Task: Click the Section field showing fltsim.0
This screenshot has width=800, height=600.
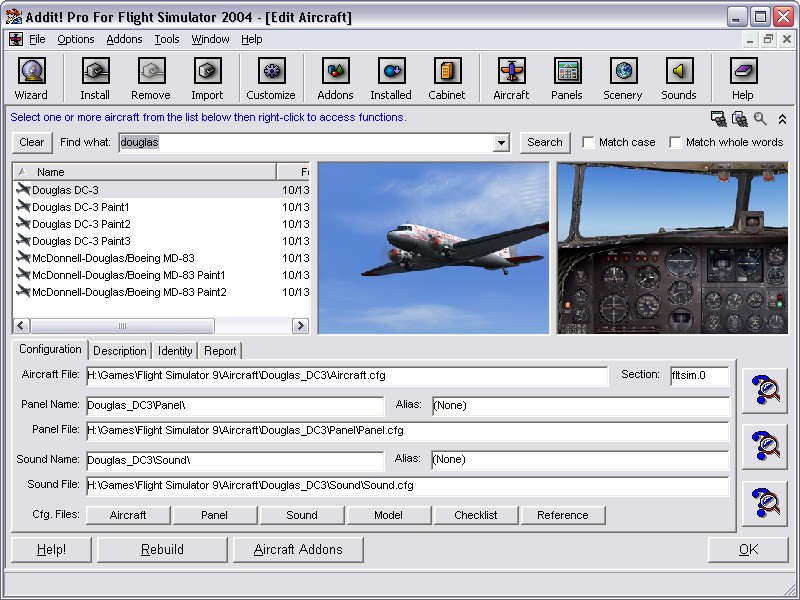Action: [699, 376]
